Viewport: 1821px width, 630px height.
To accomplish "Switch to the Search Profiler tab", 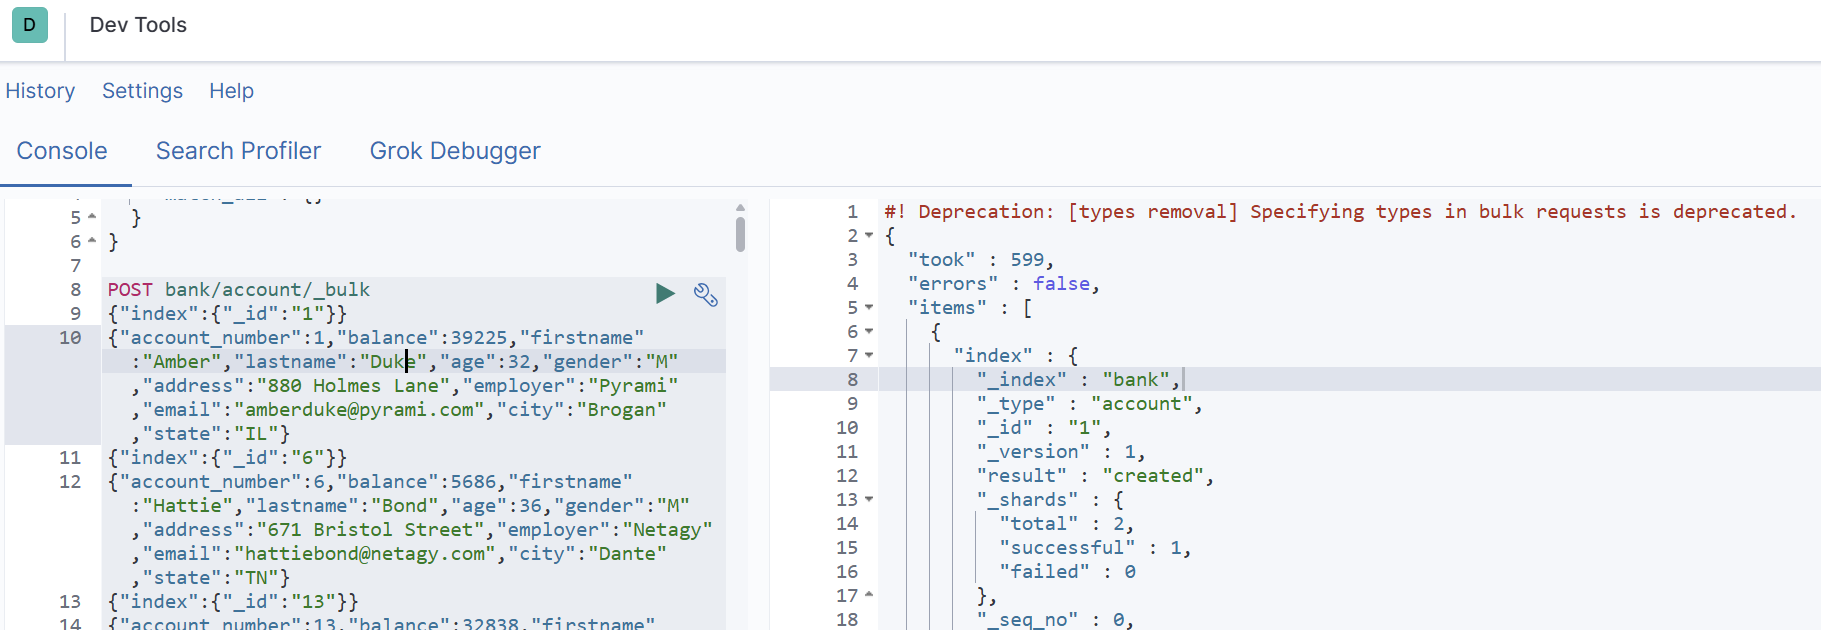I will point(238,151).
